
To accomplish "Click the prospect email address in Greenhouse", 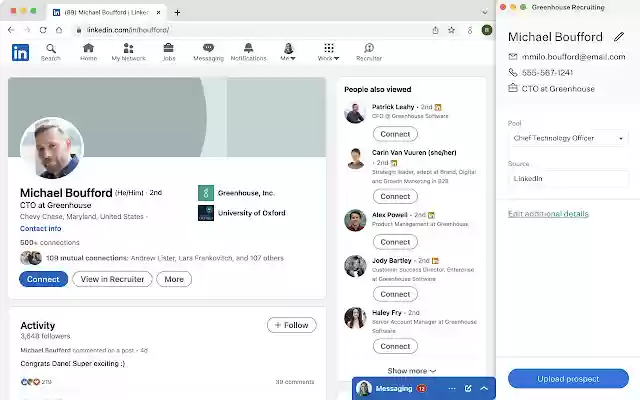I will point(573,57).
